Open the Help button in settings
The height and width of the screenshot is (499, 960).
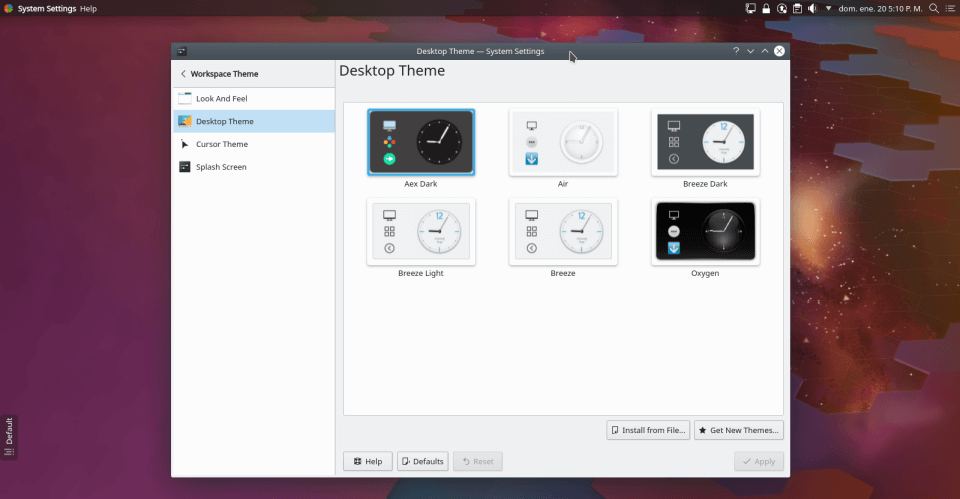(x=367, y=462)
